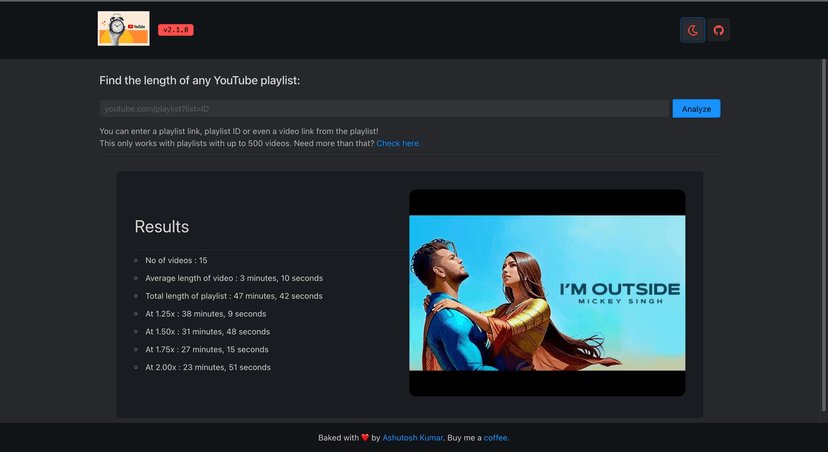828x452 pixels.
Task: Click the I'm Outside video thumbnail
Action: (547, 293)
